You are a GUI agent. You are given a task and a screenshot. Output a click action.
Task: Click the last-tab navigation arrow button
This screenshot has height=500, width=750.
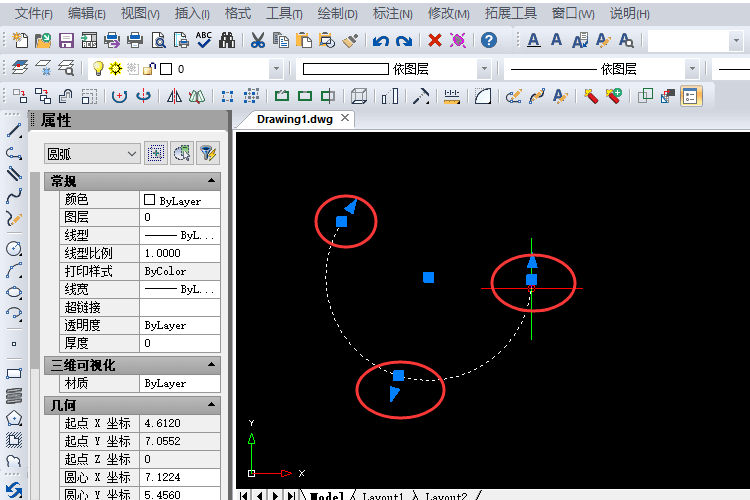291,495
